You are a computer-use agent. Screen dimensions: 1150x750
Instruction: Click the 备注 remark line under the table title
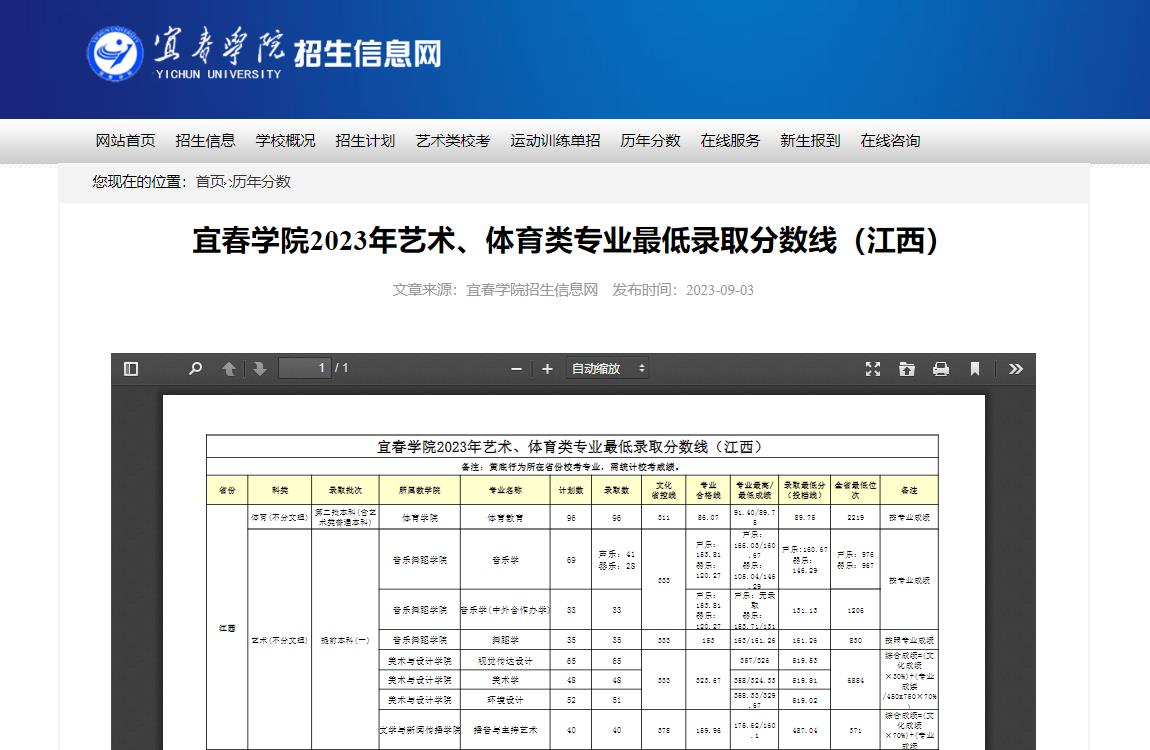(x=572, y=467)
